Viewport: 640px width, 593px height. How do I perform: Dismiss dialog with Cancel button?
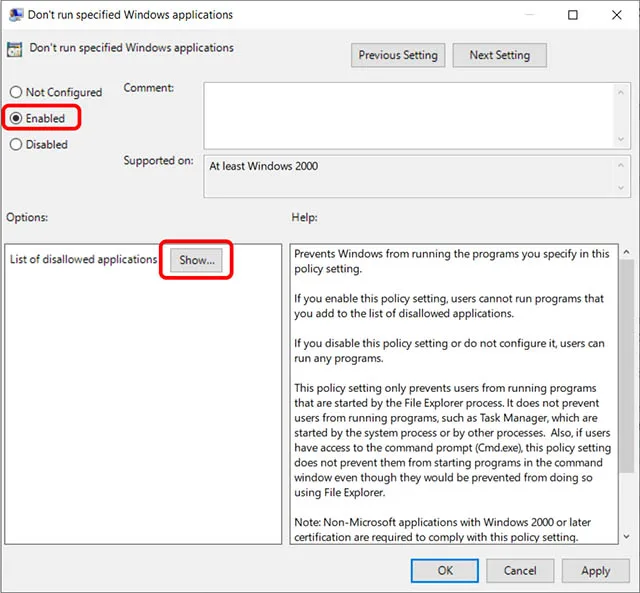[x=520, y=570]
